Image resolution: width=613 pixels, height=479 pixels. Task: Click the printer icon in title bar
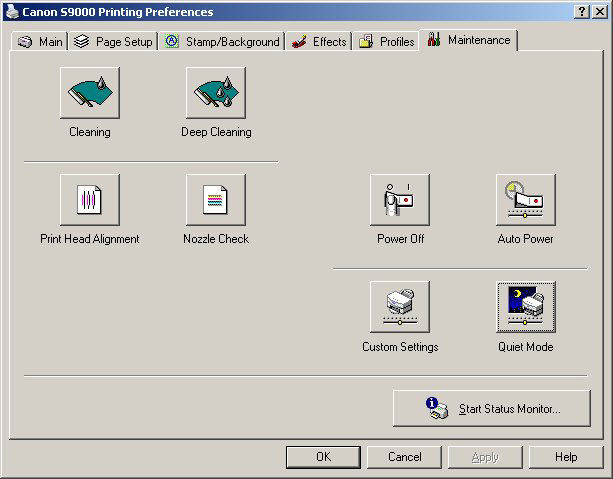coord(13,12)
